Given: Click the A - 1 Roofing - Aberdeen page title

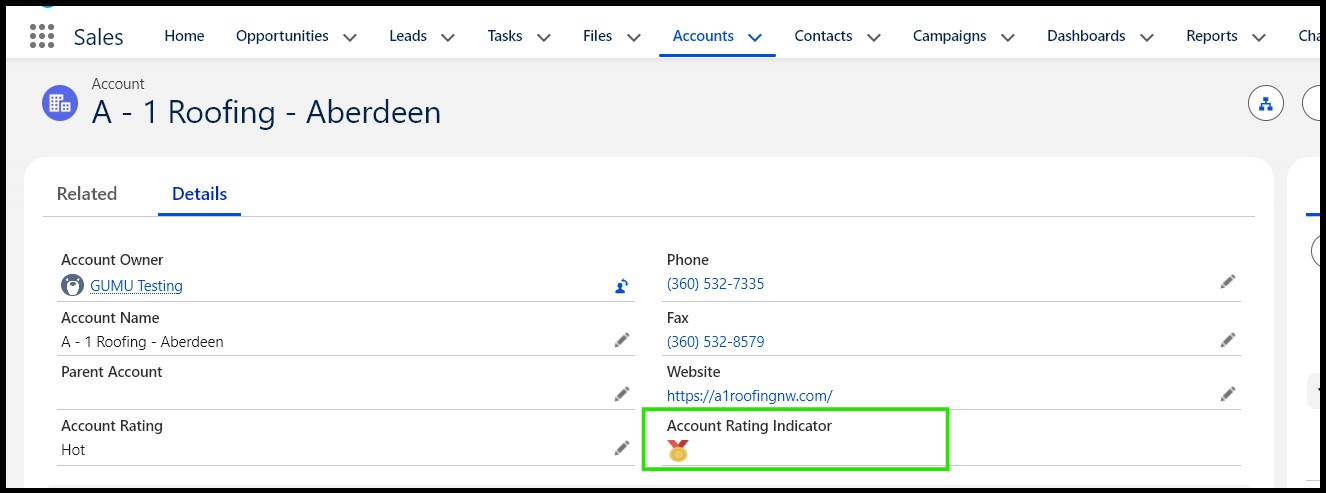Looking at the screenshot, I should pyautogui.click(x=266, y=112).
